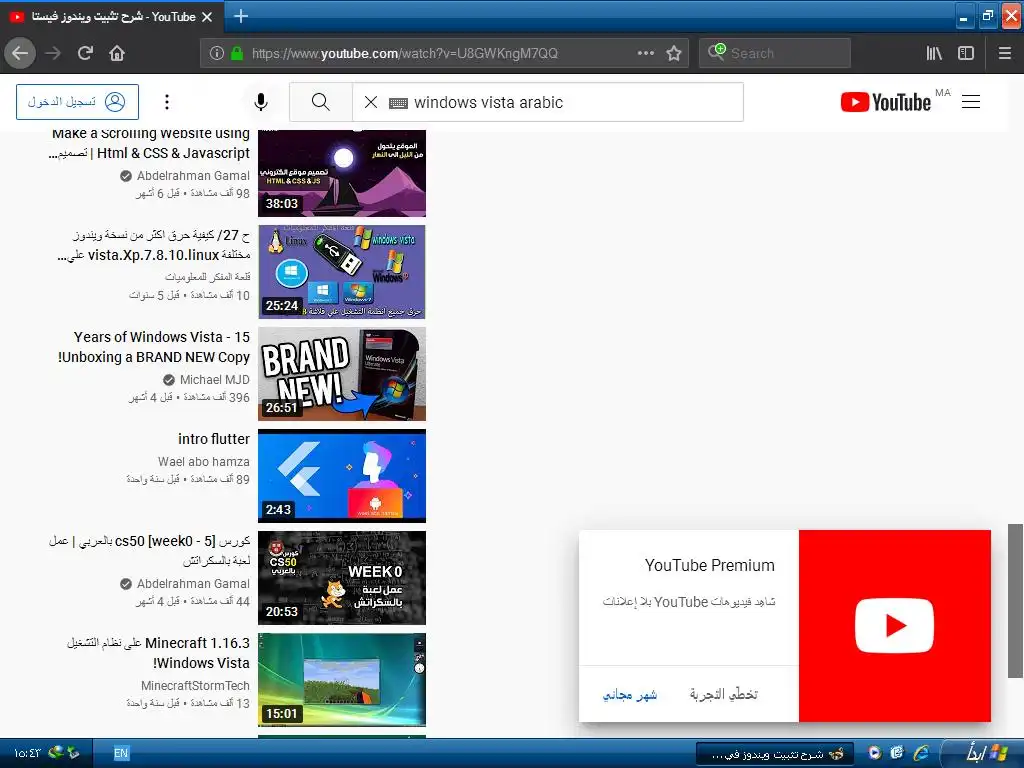Open the cs50 [week0 - 5] video title
1024x768 pixels.
150,551
